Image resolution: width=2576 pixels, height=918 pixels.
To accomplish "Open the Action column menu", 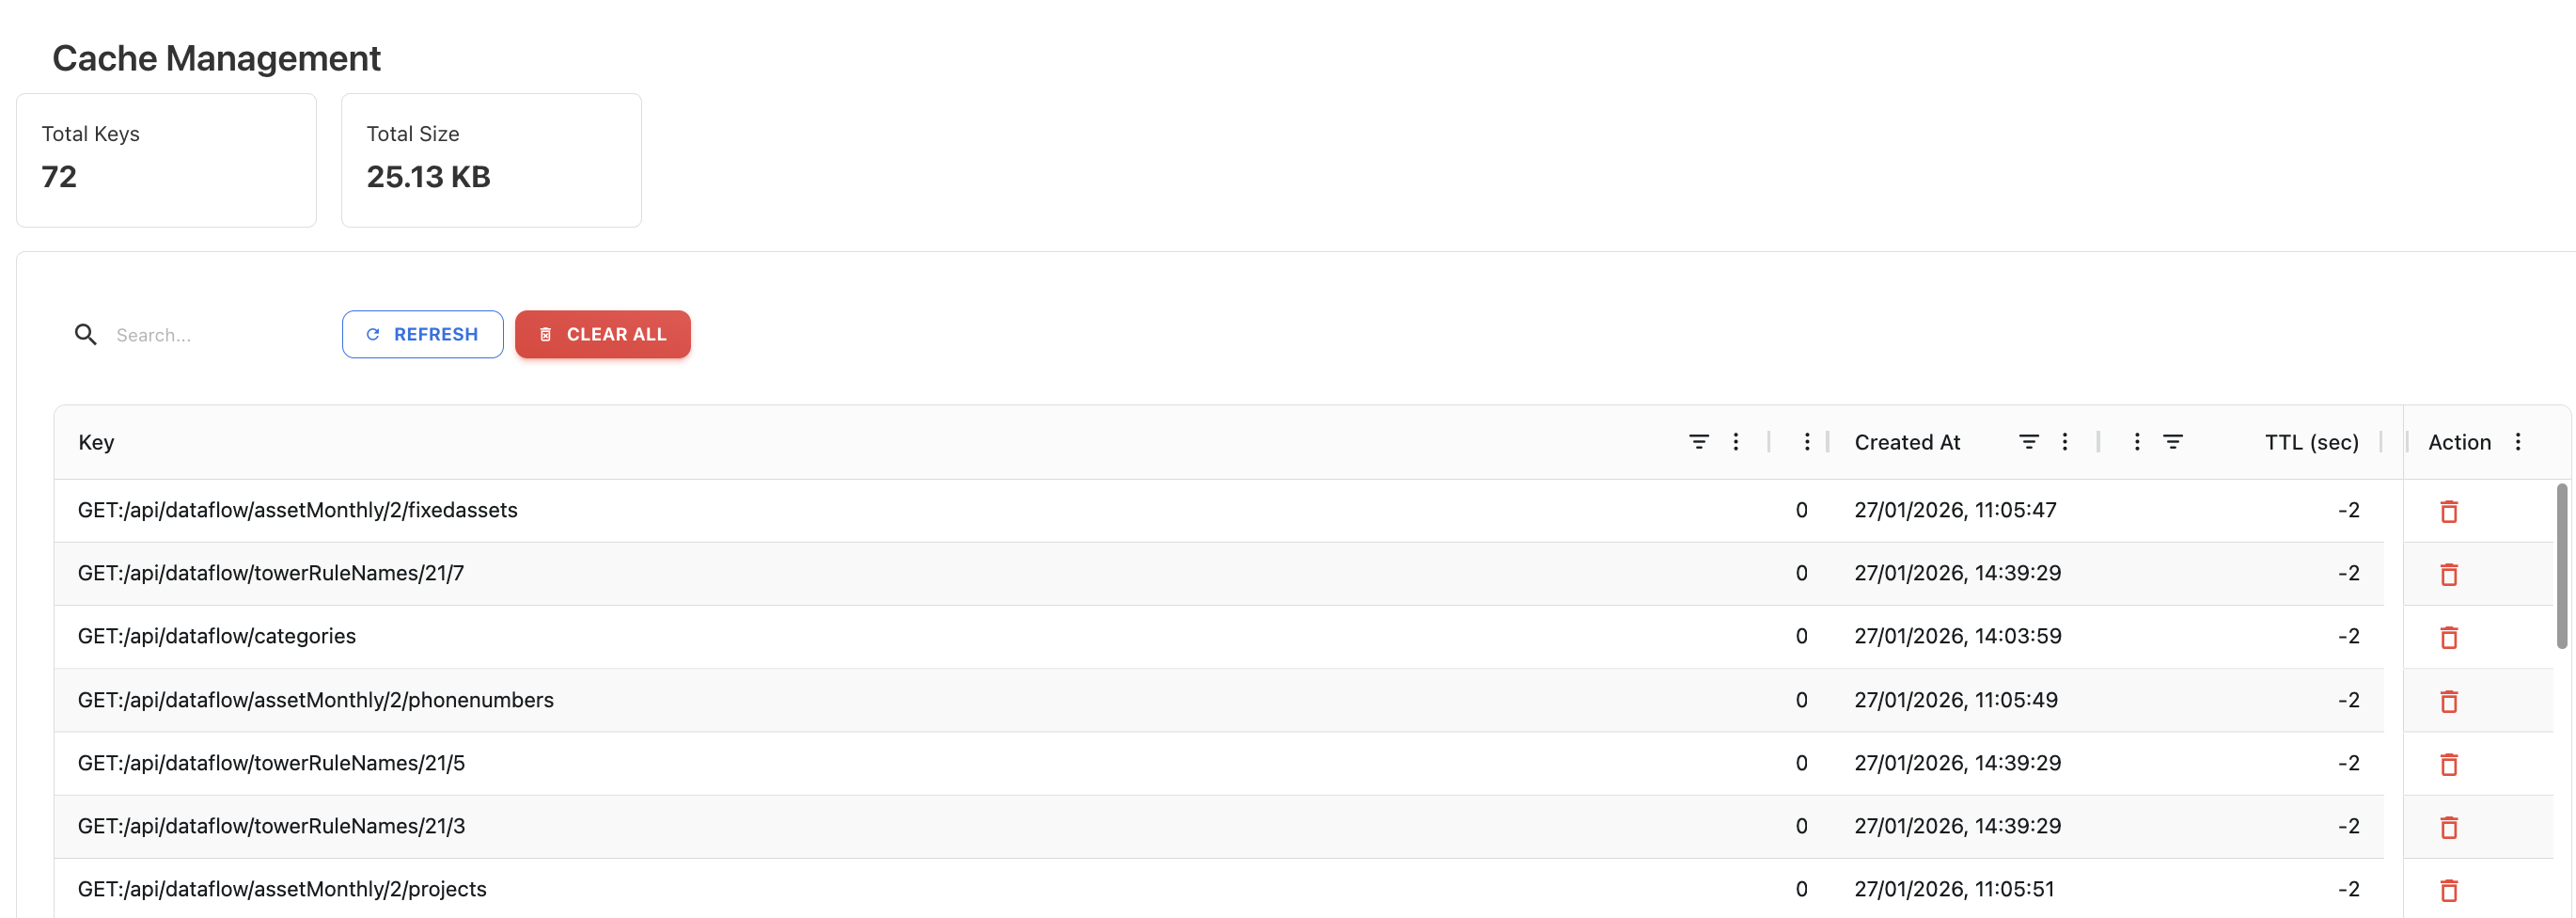I will (x=2517, y=442).
